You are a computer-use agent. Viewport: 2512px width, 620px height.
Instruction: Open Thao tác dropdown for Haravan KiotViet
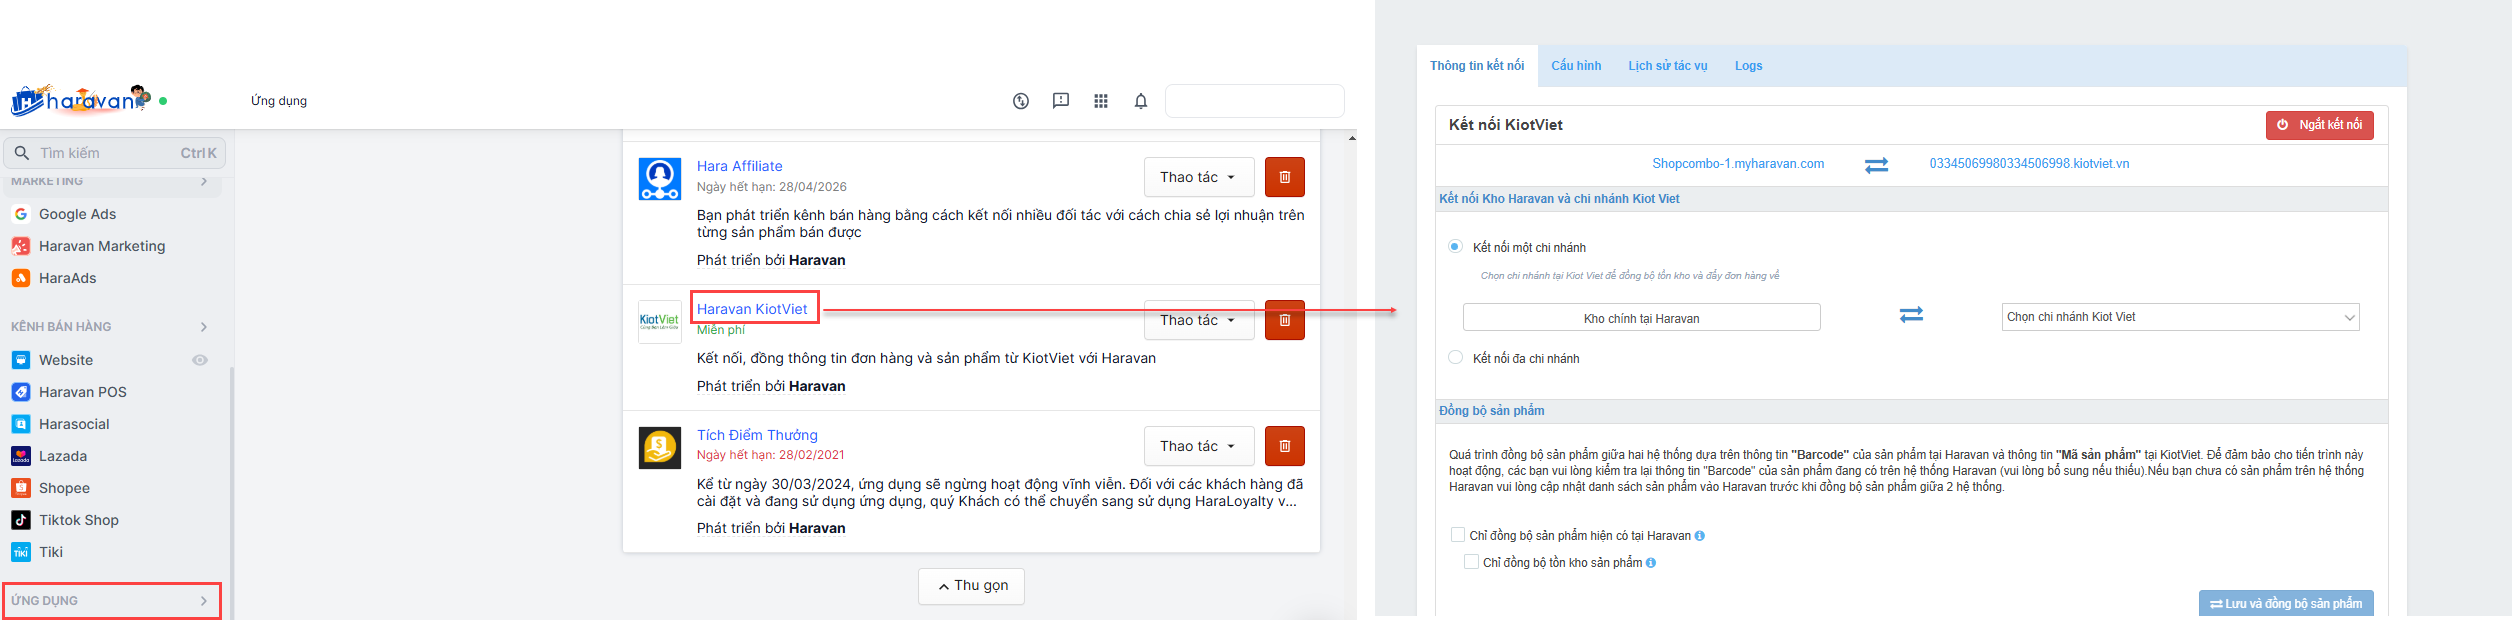pos(1199,320)
